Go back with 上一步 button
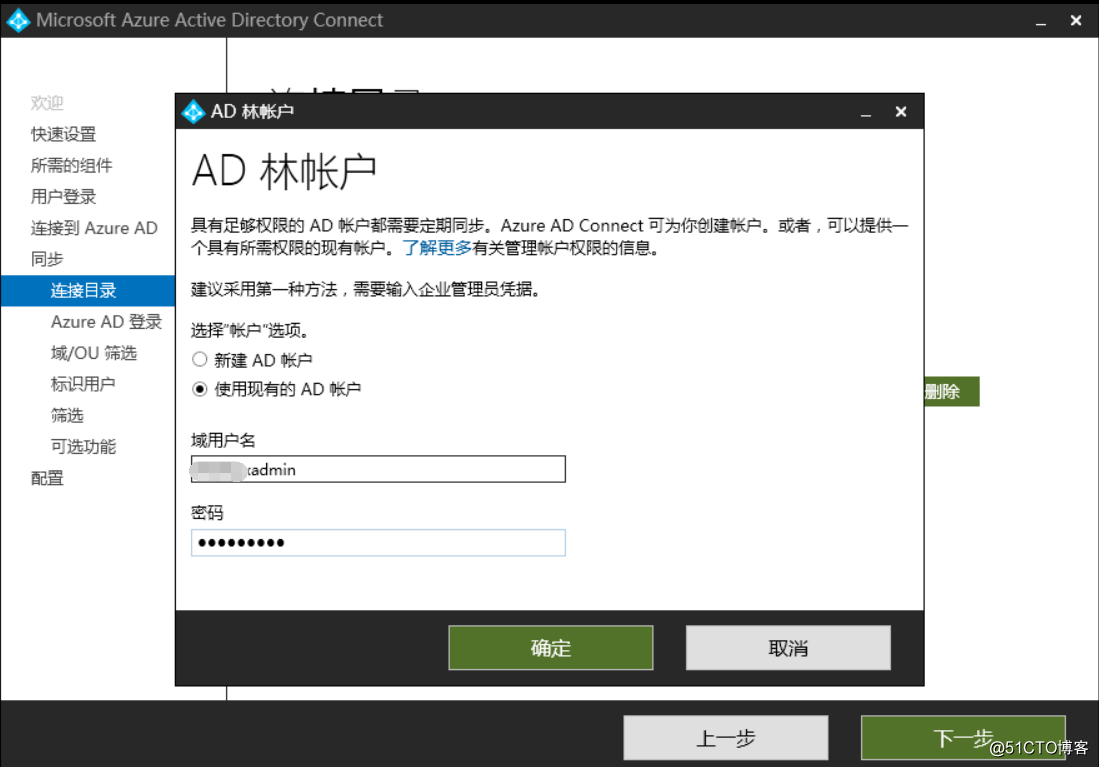This screenshot has height=767, width=1099. point(725,738)
